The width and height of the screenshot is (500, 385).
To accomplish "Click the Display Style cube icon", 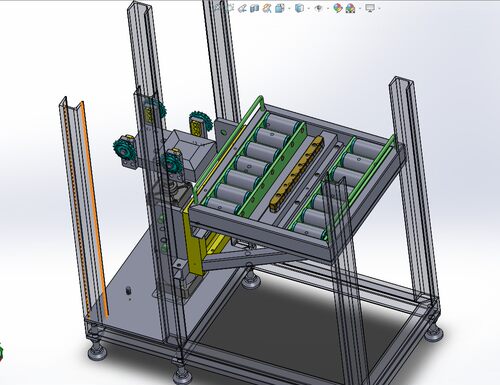I will coord(299,8).
